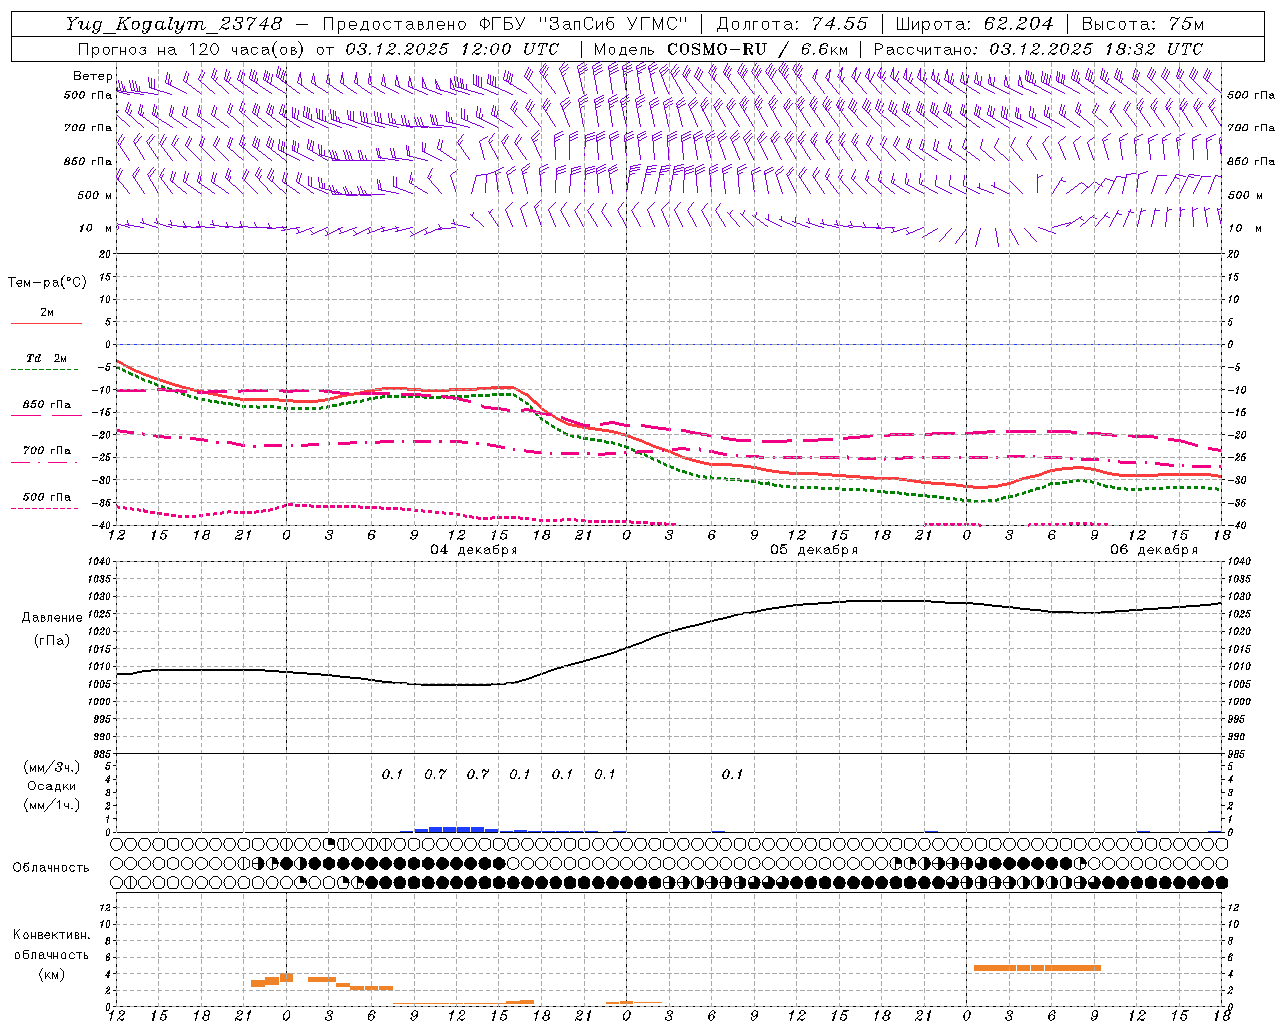Click the long orange convective bar on 06 декабря
Viewport: 1280px width, 1024px height.
coord(1037,968)
